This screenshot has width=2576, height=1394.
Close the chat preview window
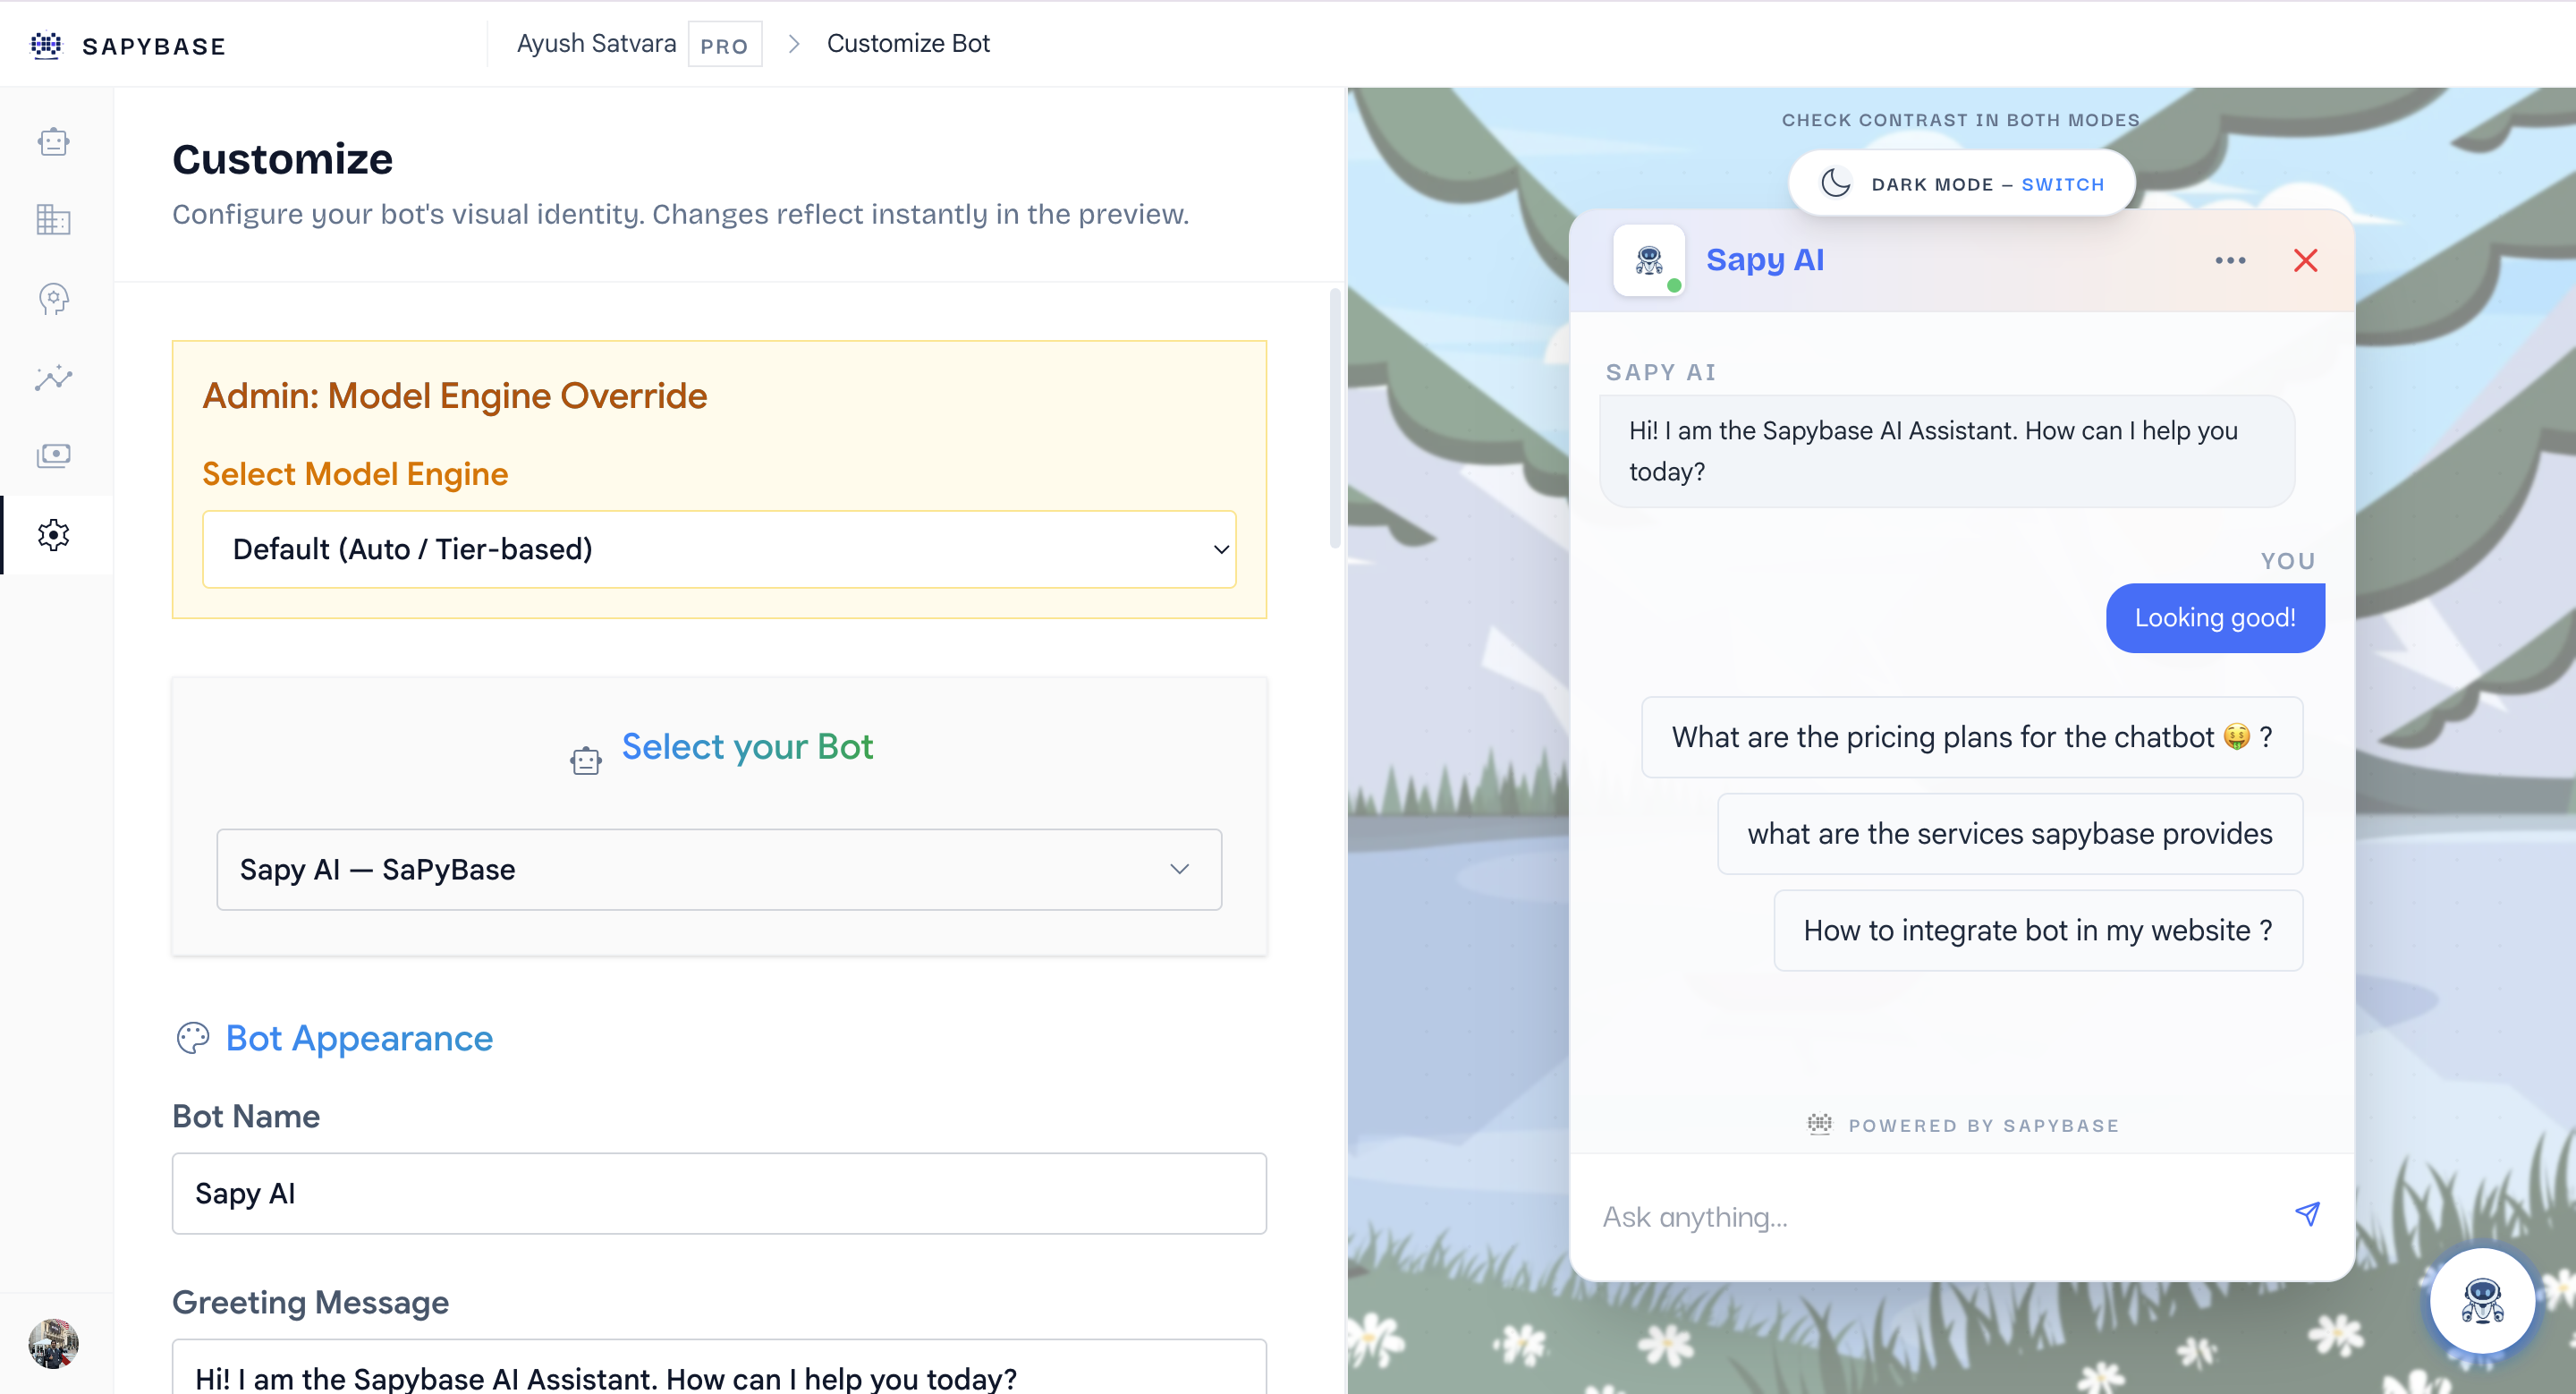(2306, 260)
